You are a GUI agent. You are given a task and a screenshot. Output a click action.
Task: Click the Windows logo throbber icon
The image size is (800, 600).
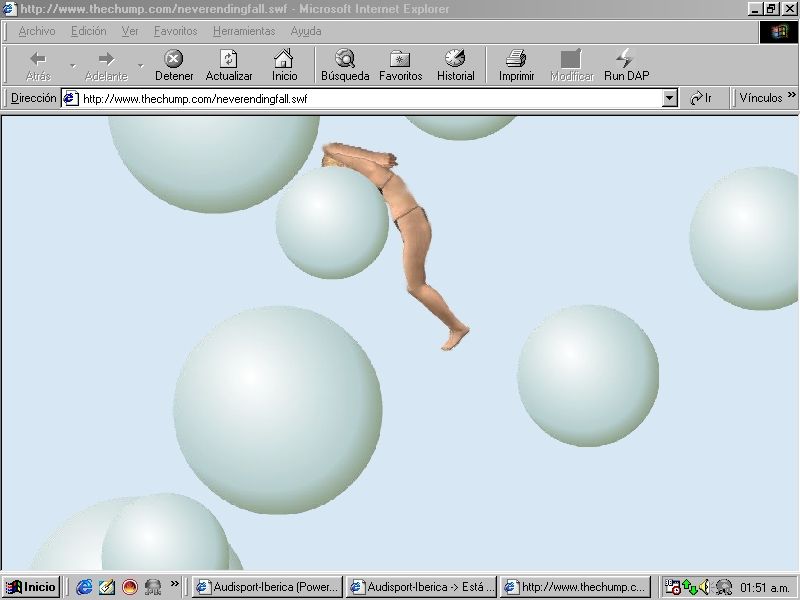point(779,32)
